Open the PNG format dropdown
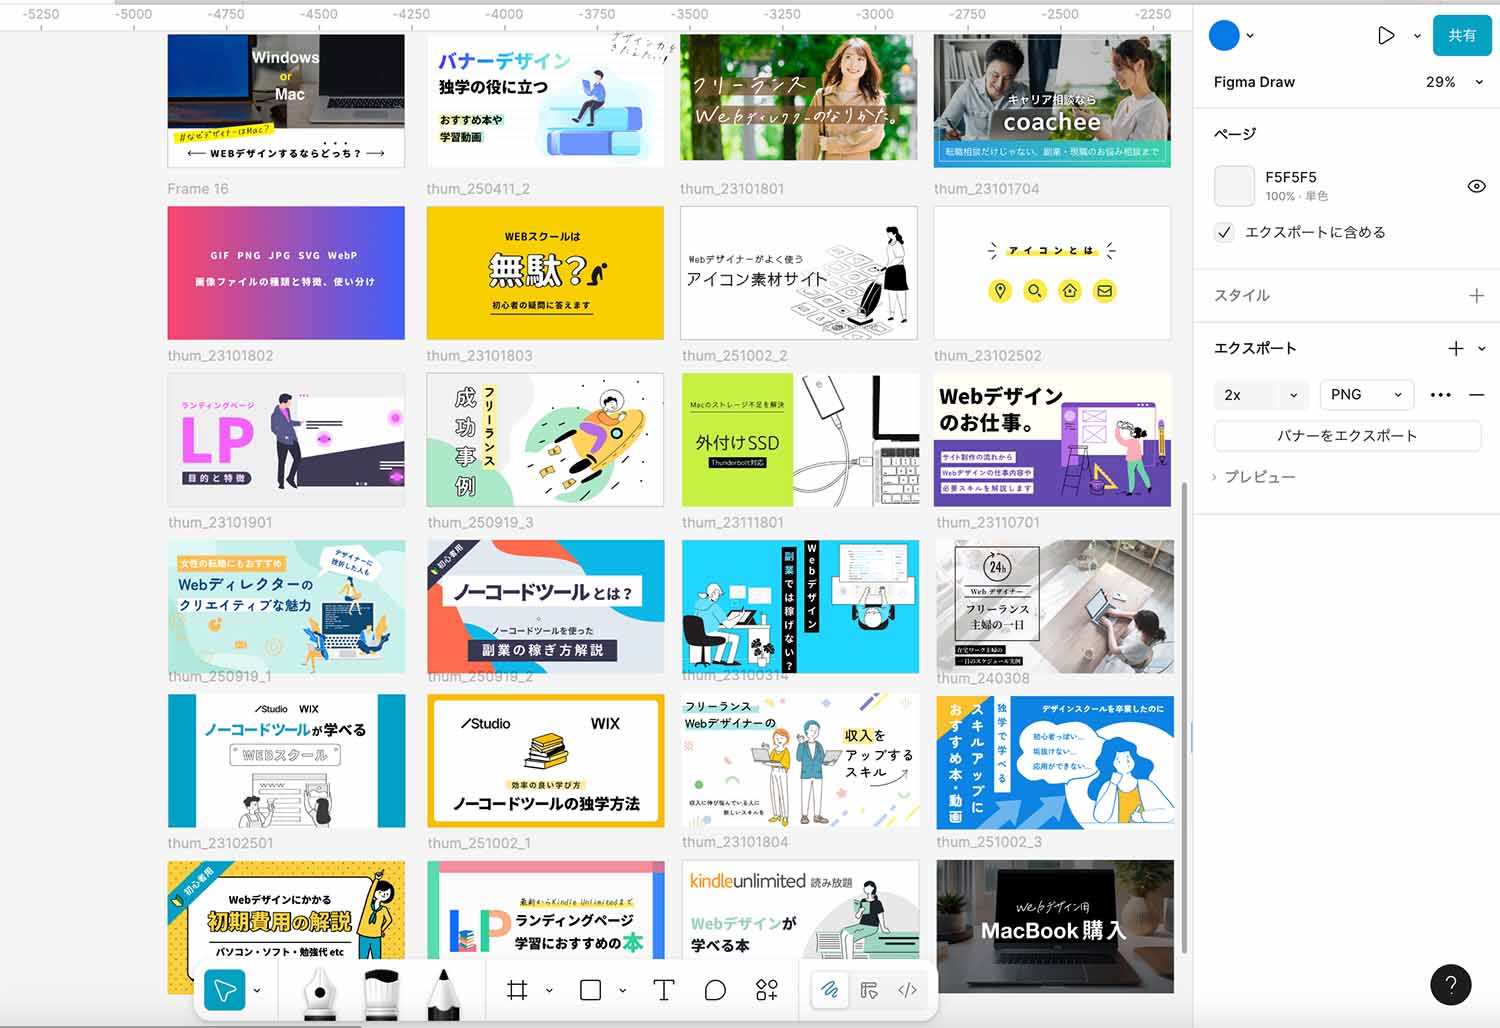Image resolution: width=1500 pixels, height=1028 pixels. click(1366, 395)
